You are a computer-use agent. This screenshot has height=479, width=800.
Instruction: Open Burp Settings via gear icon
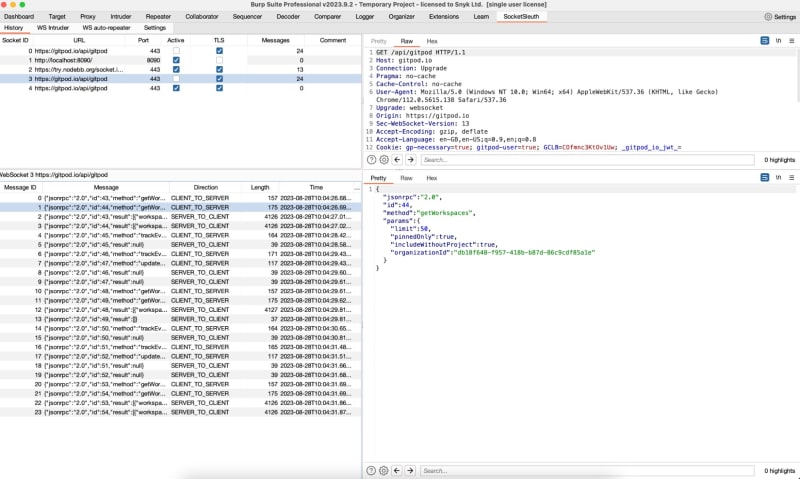coord(768,16)
